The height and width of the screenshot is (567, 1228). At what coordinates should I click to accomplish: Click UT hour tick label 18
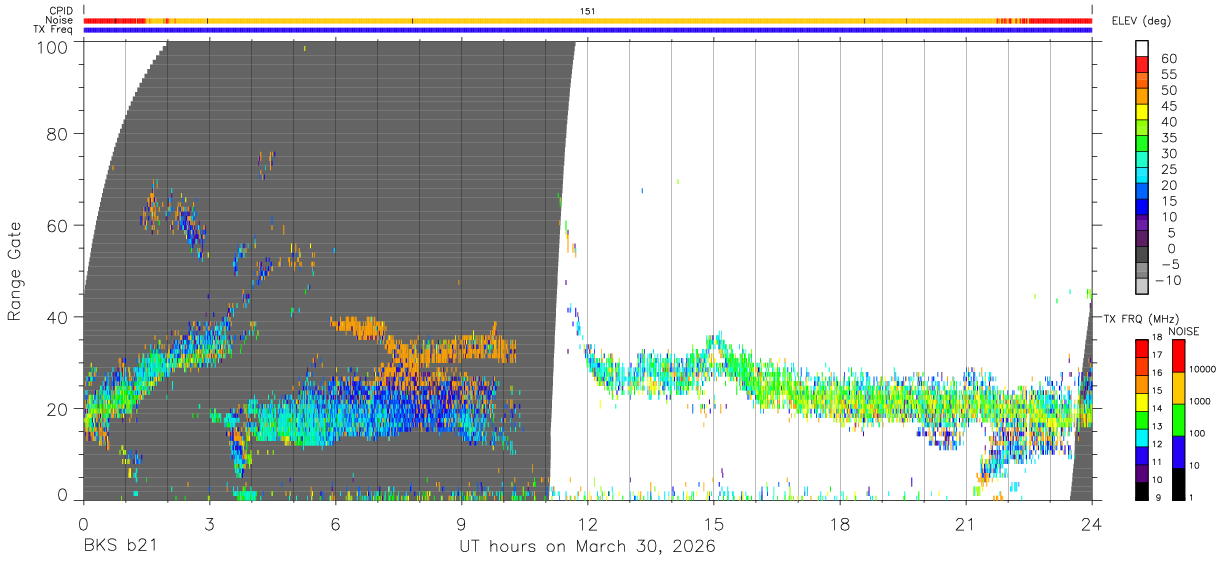839,524
